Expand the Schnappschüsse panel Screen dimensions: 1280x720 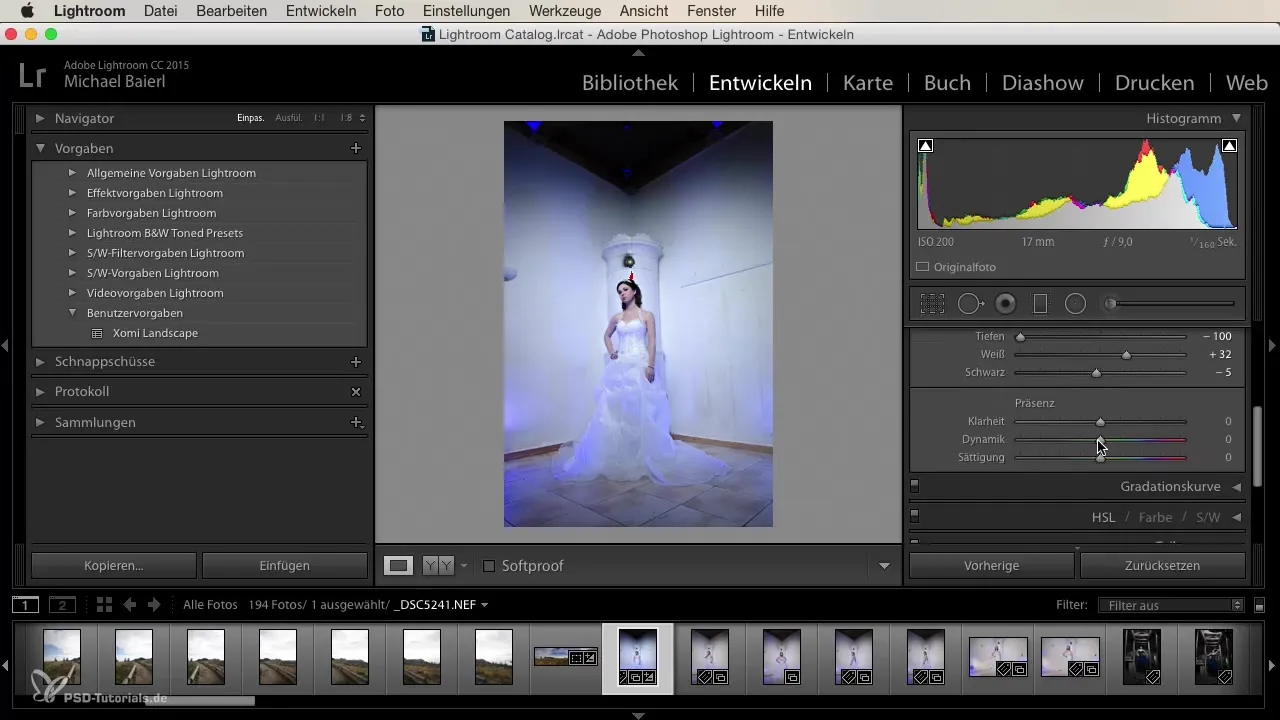[40, 362]
